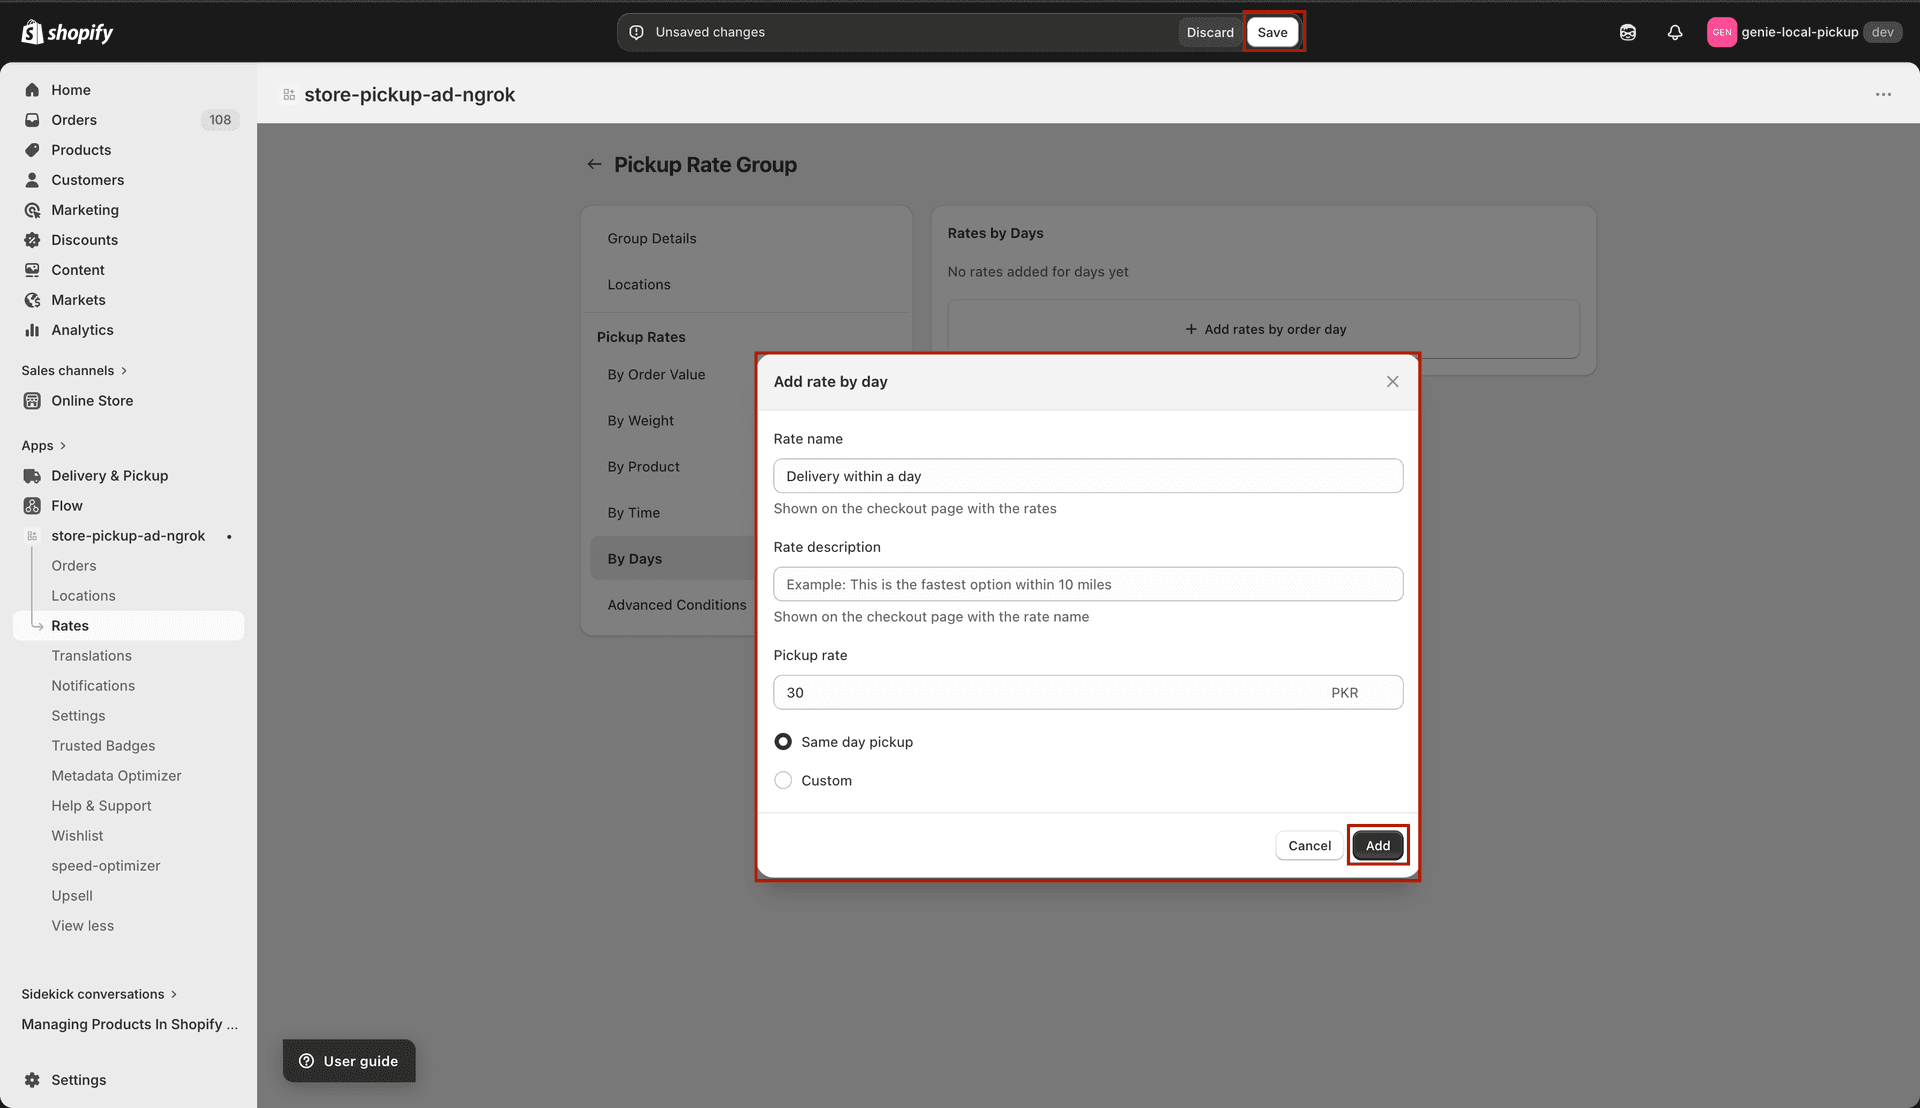
Task: Open Group Details section
Action: pos(652,239)
